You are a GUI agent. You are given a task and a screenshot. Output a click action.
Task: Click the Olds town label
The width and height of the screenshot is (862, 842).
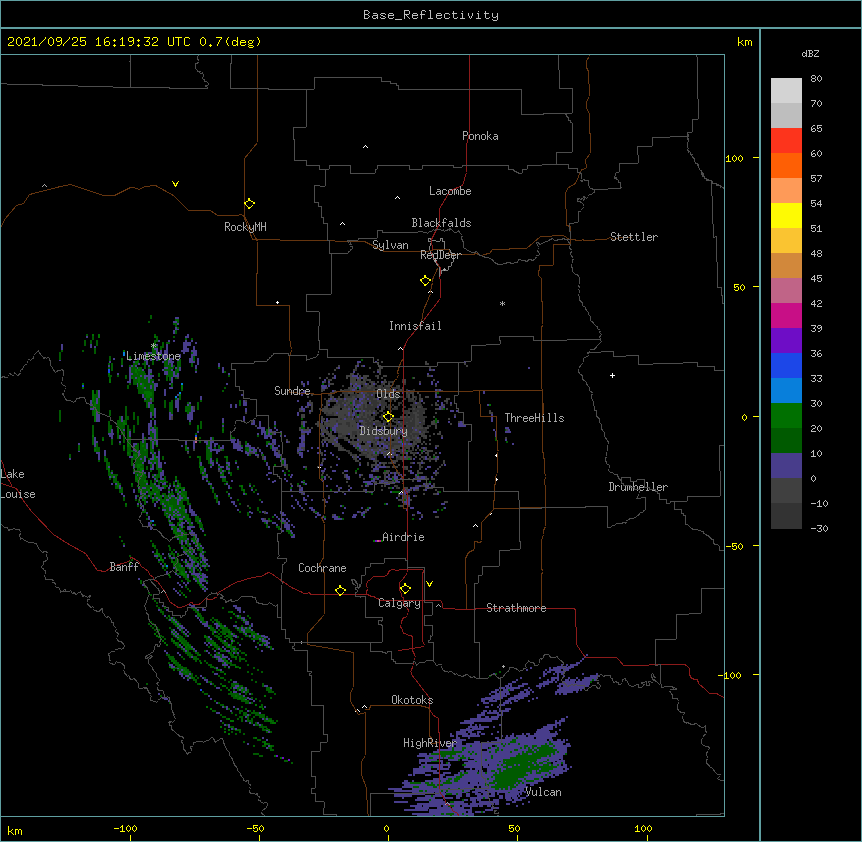click(388, 394)
